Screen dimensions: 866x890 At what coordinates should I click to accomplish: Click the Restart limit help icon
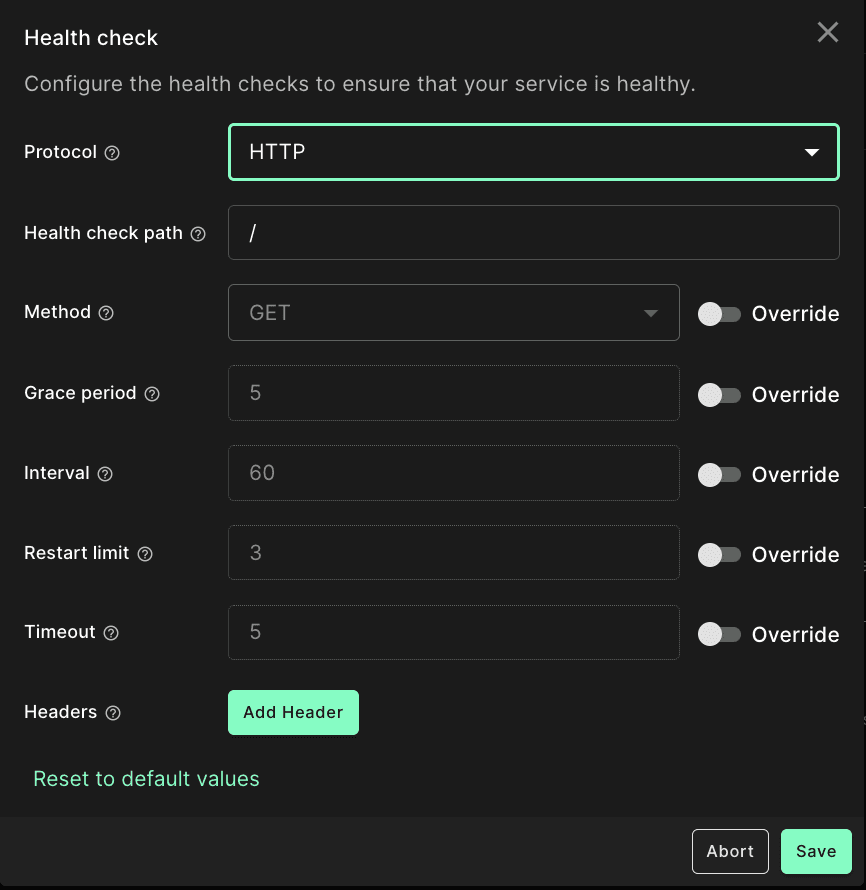[x=145, y=554]
